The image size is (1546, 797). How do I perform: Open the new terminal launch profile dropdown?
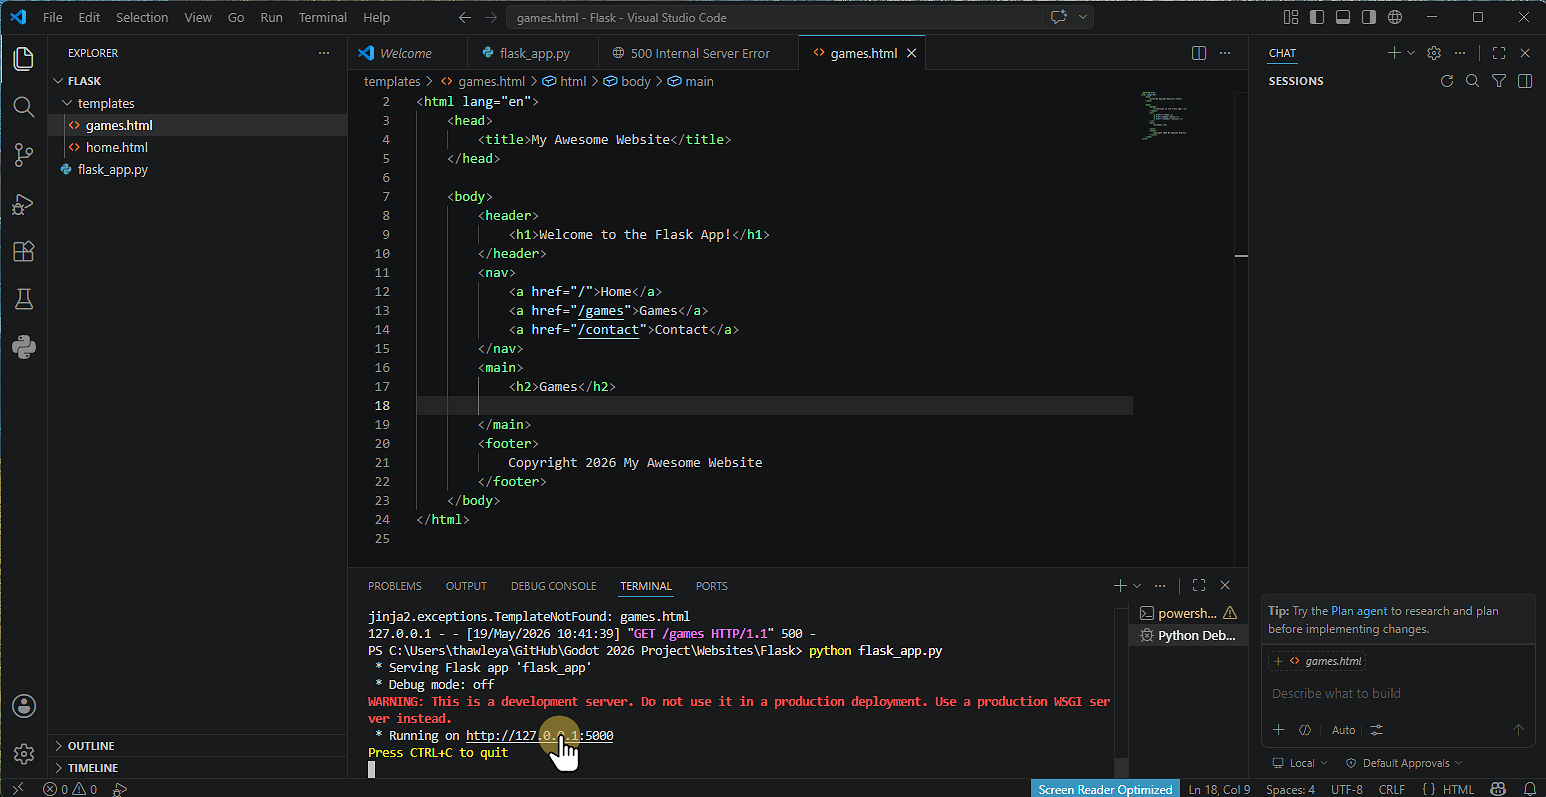point(1137,586)
